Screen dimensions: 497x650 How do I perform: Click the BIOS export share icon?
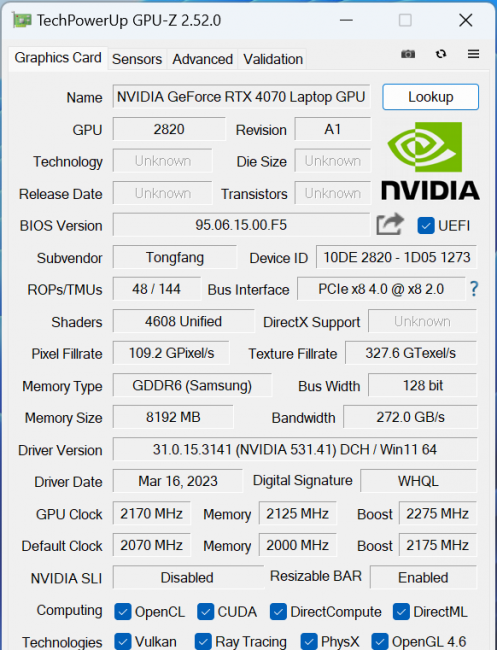[390, 224]
